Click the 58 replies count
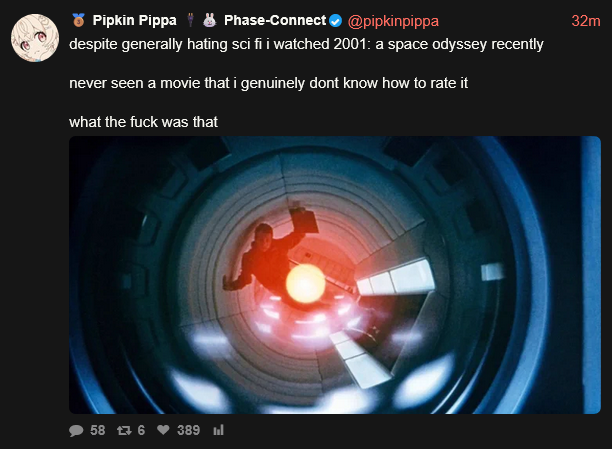This screenshot has height=449, width=612. coord(98,430)
